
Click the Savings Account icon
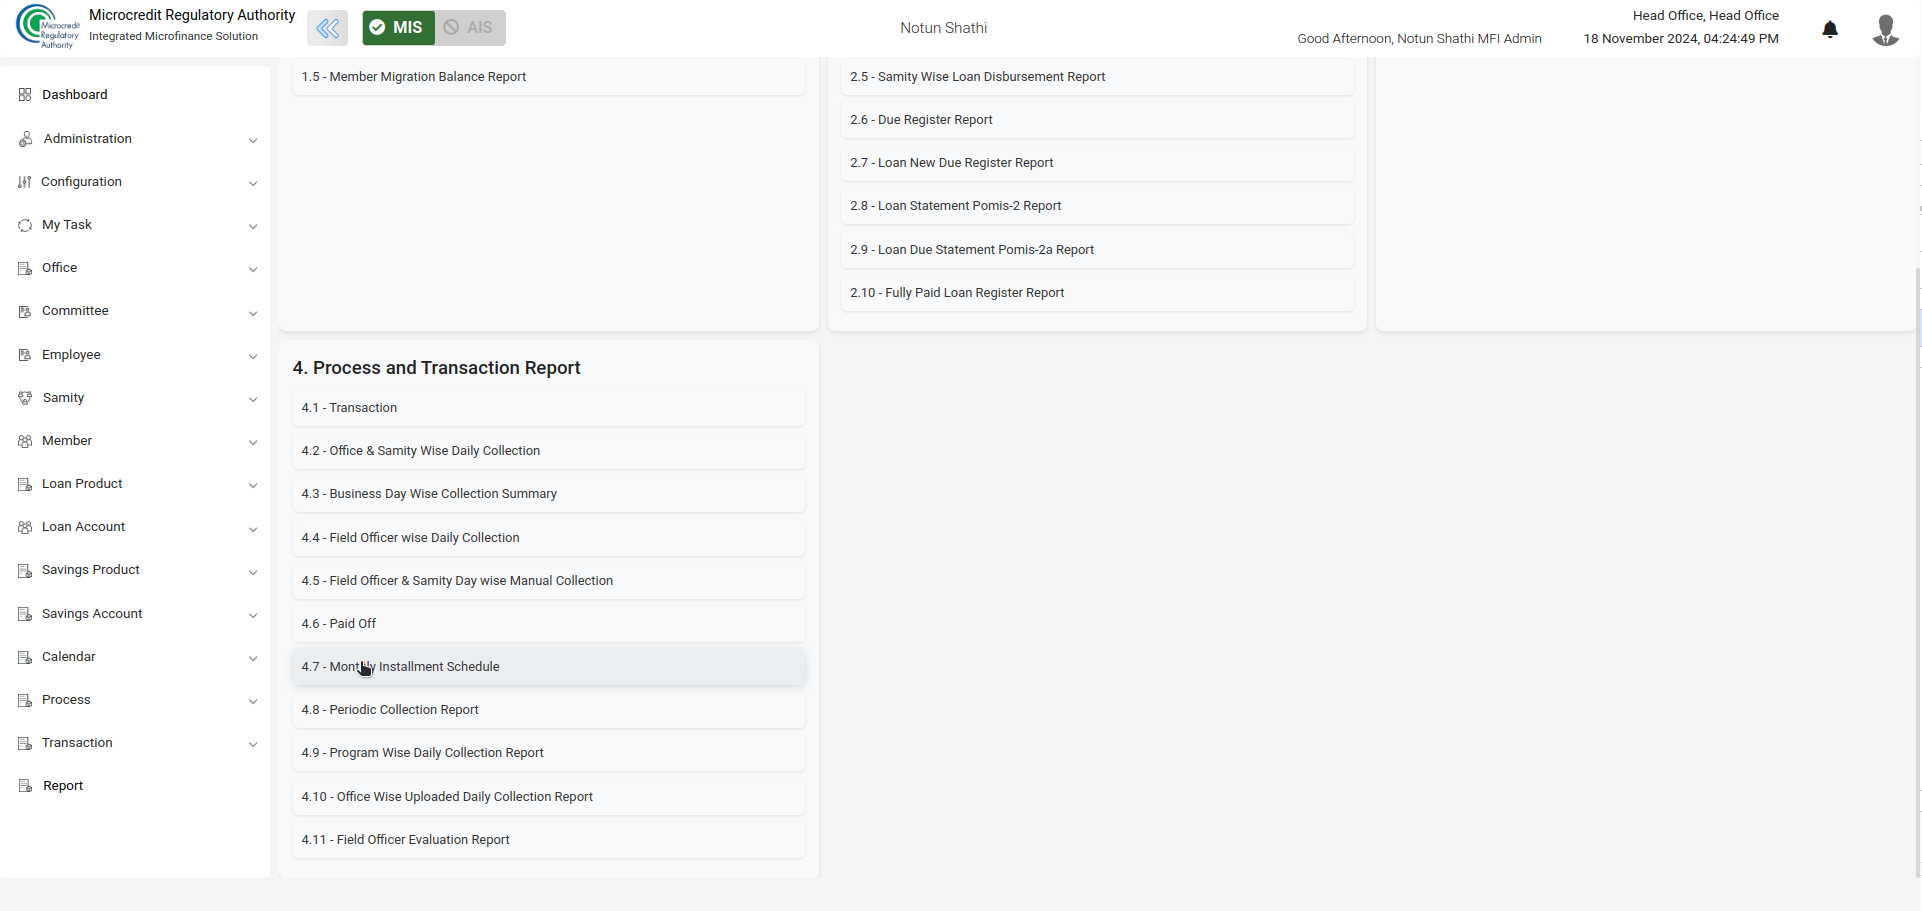tap(25, 614)
